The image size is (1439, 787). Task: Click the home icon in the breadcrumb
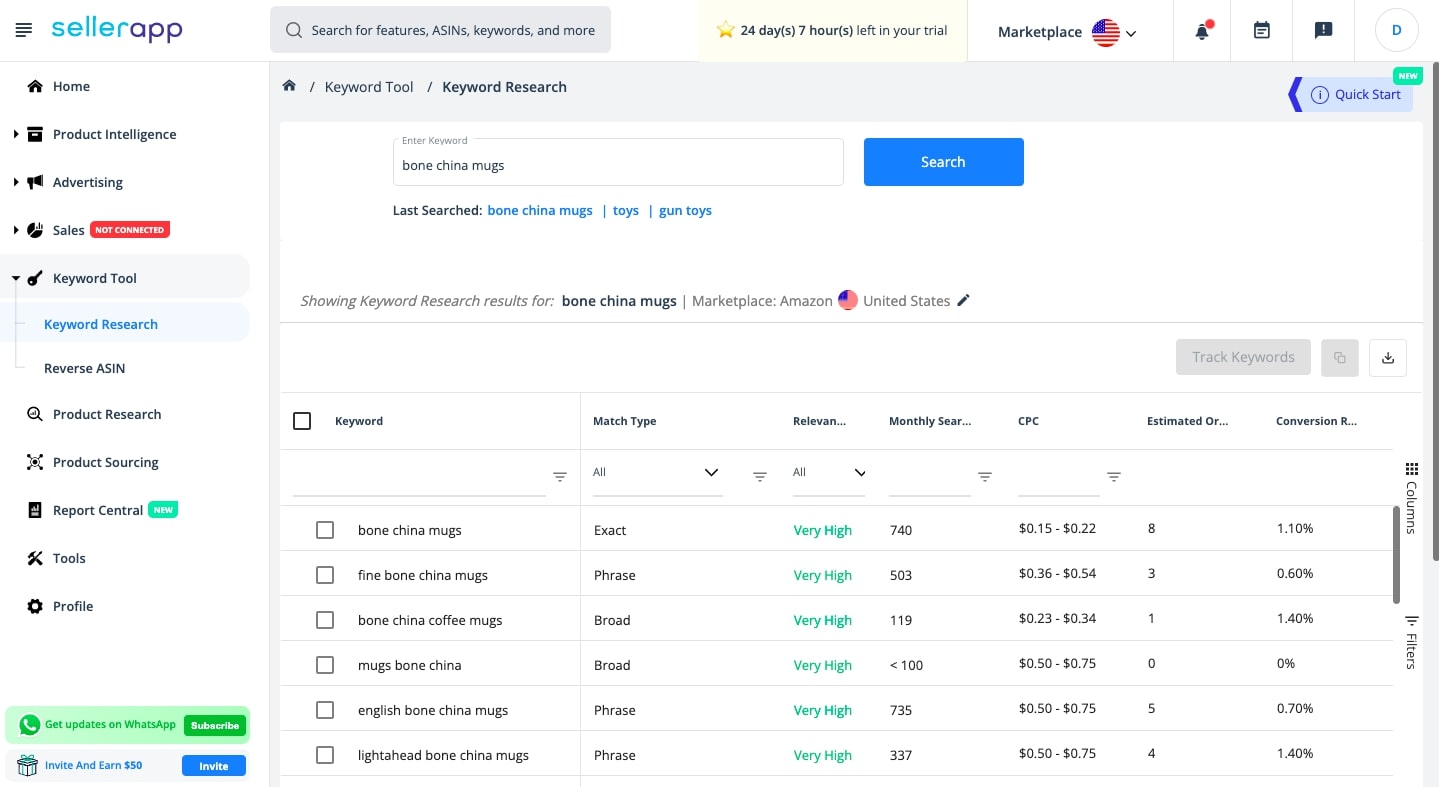(289, 86)
